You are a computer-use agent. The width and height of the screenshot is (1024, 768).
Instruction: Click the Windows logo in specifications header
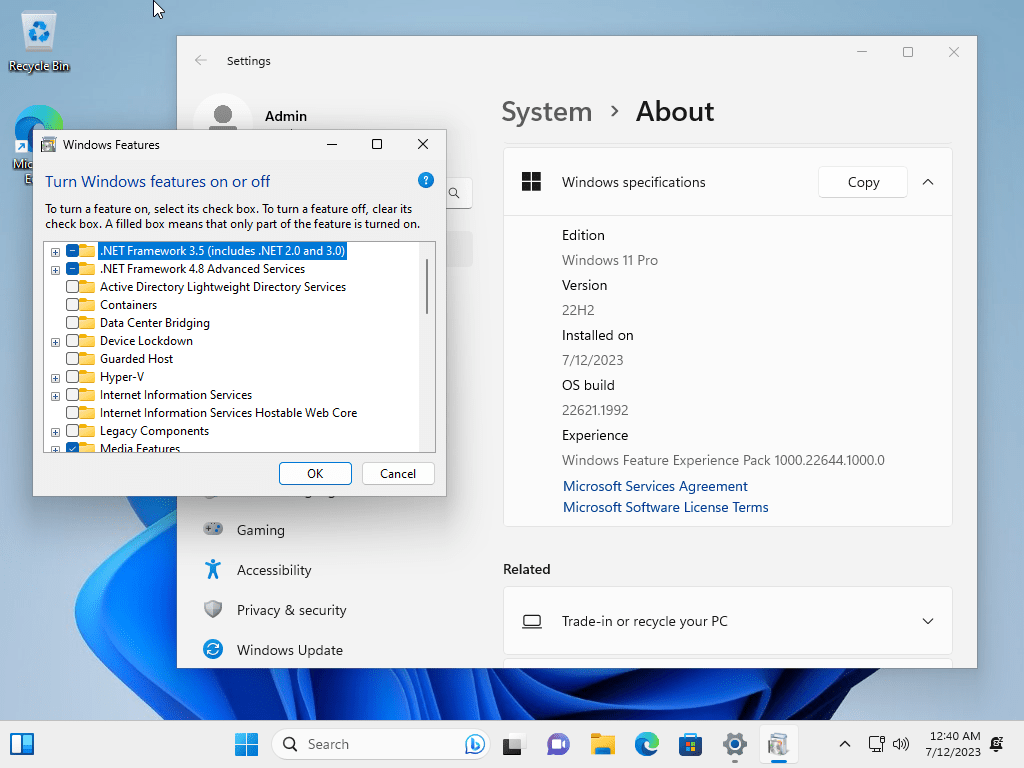point(532,182)
